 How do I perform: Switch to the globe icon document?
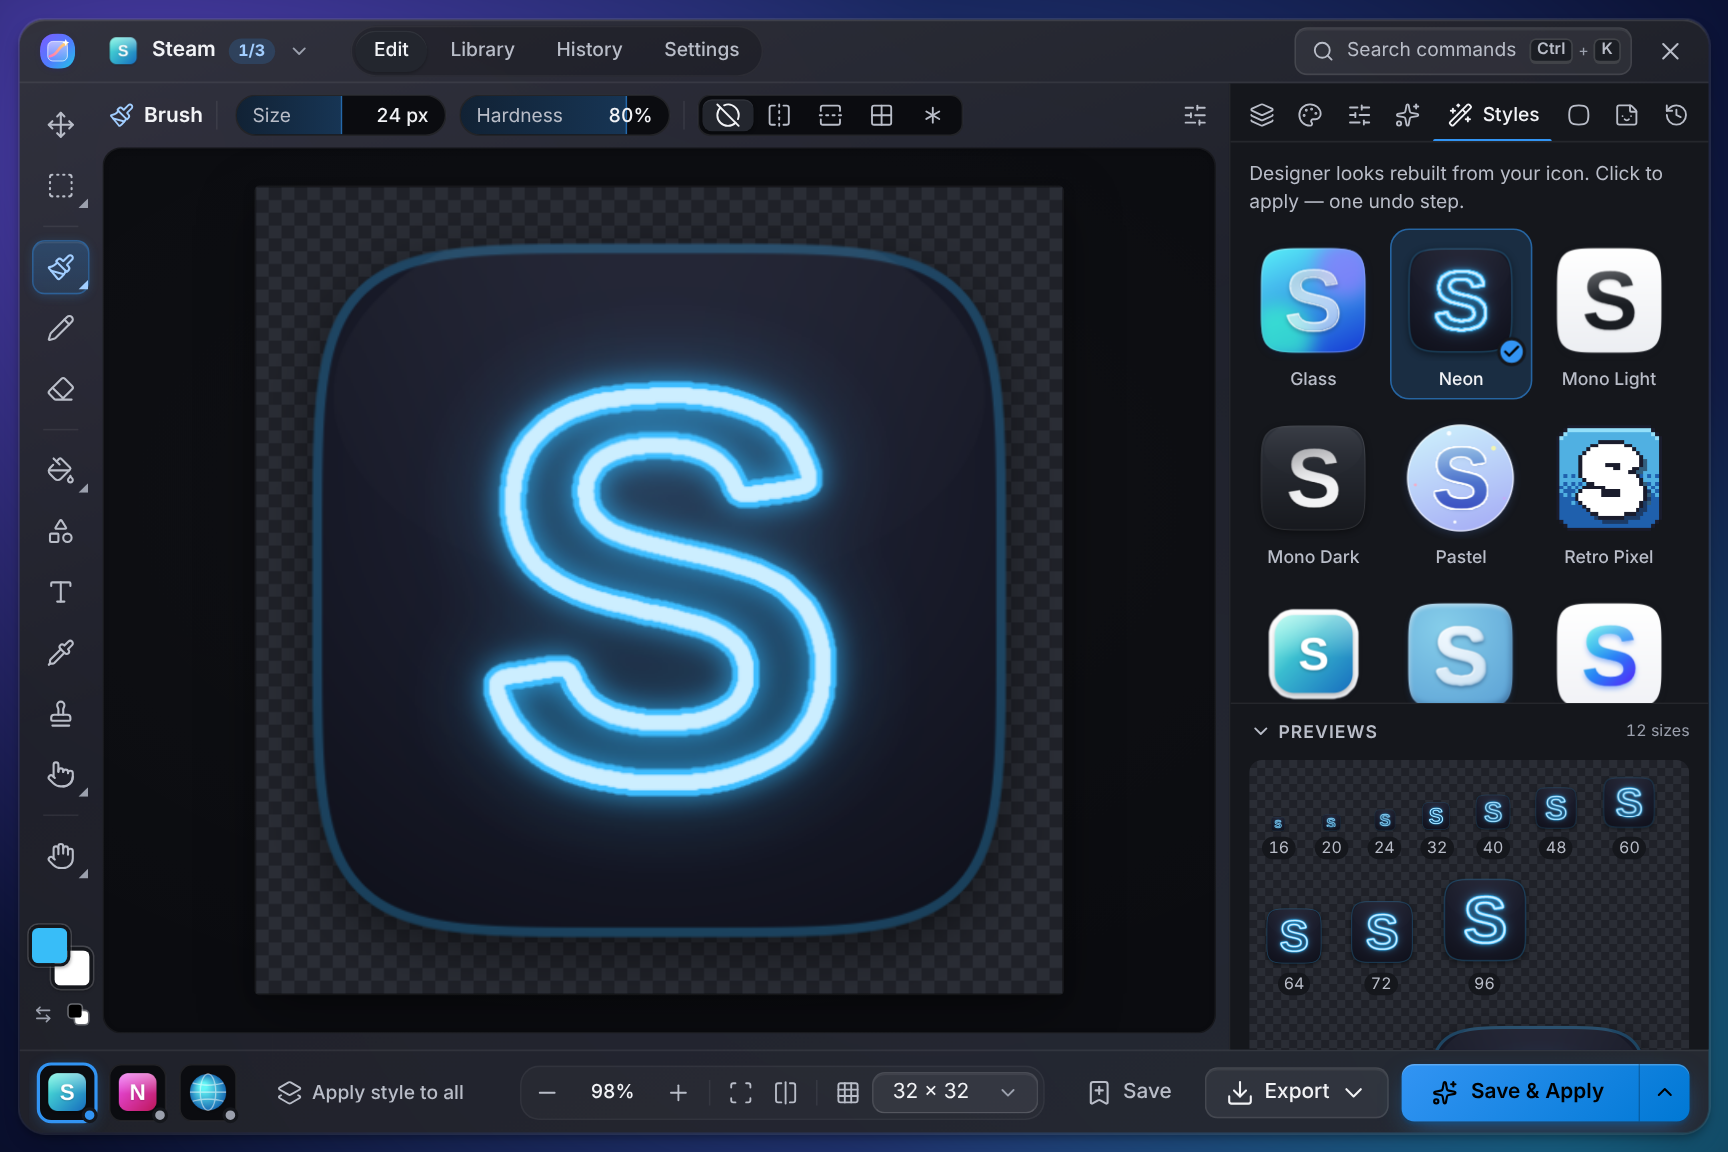(208, 1092)
